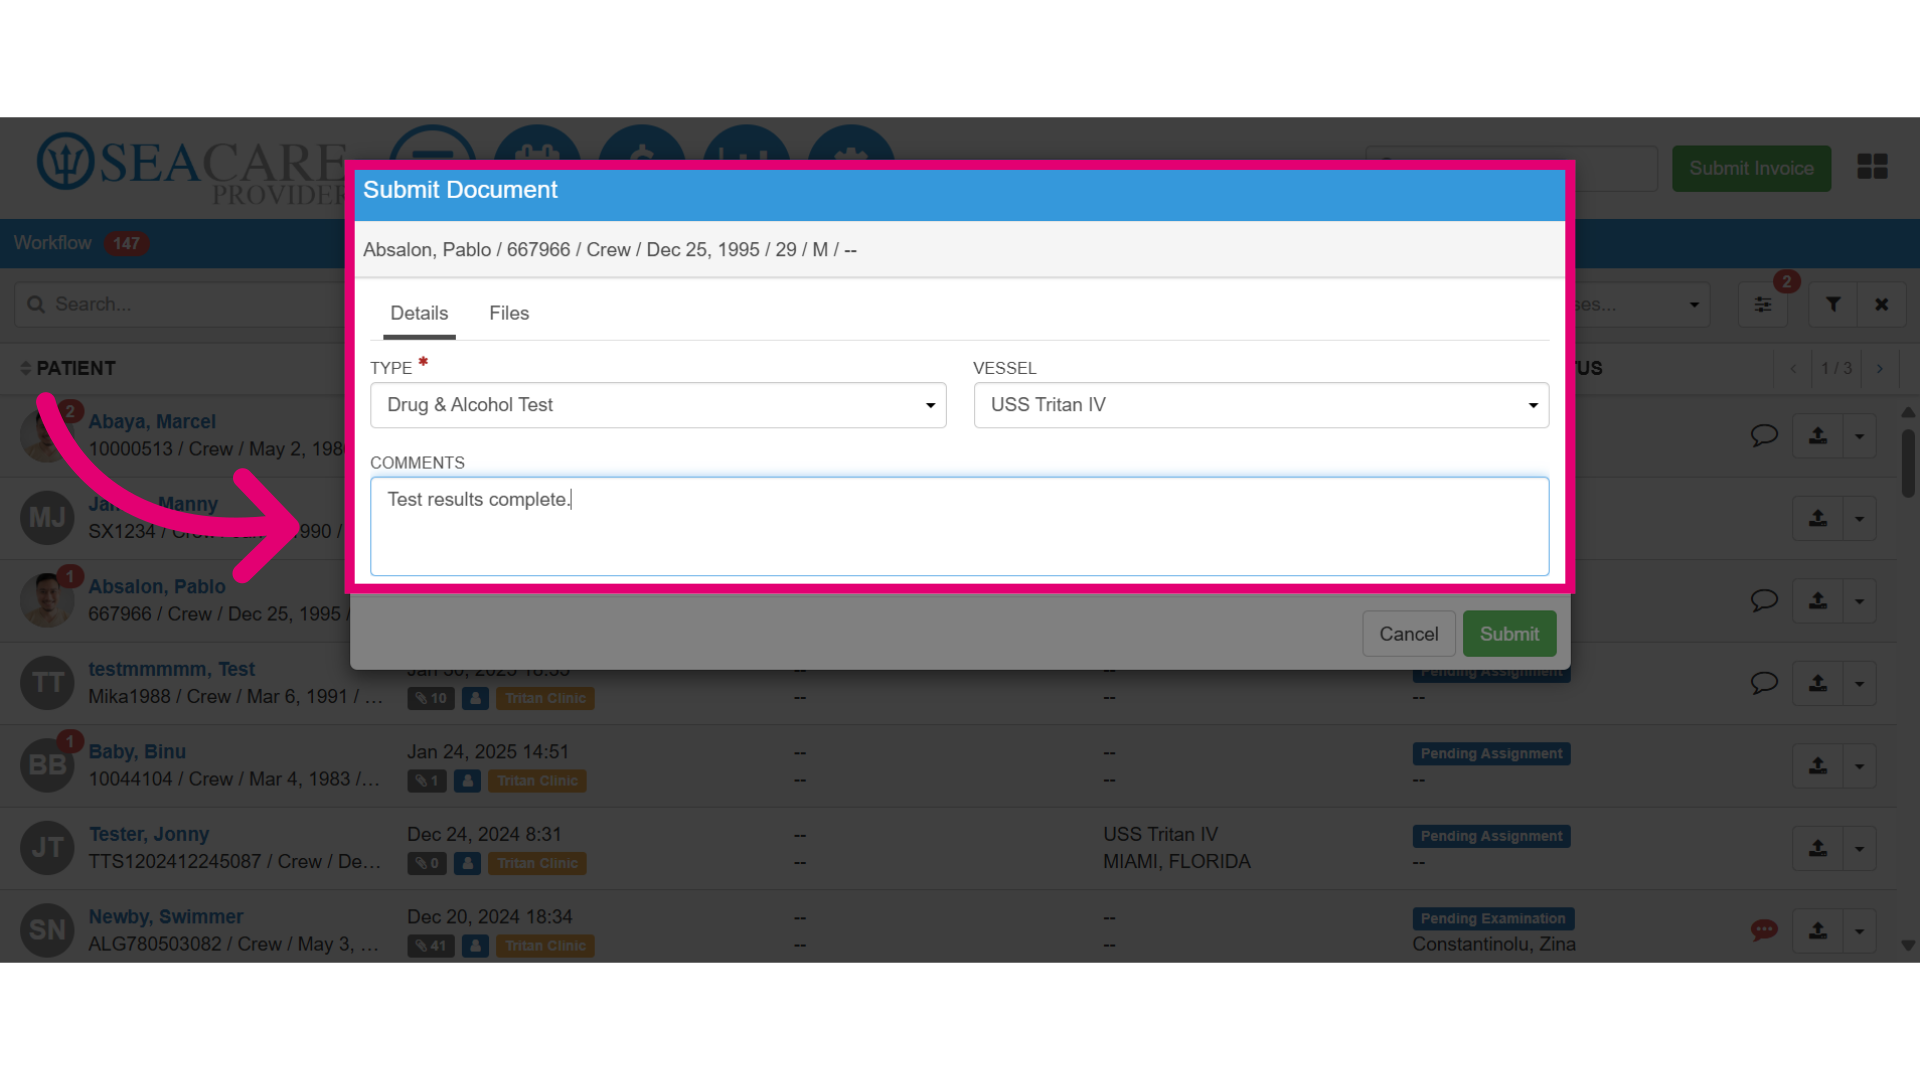Image resolution: width=1920 pixels, height=1080 pixels.
Task: Upload a document for Newby, Swimmer
Action: (x=1818, y=931)
